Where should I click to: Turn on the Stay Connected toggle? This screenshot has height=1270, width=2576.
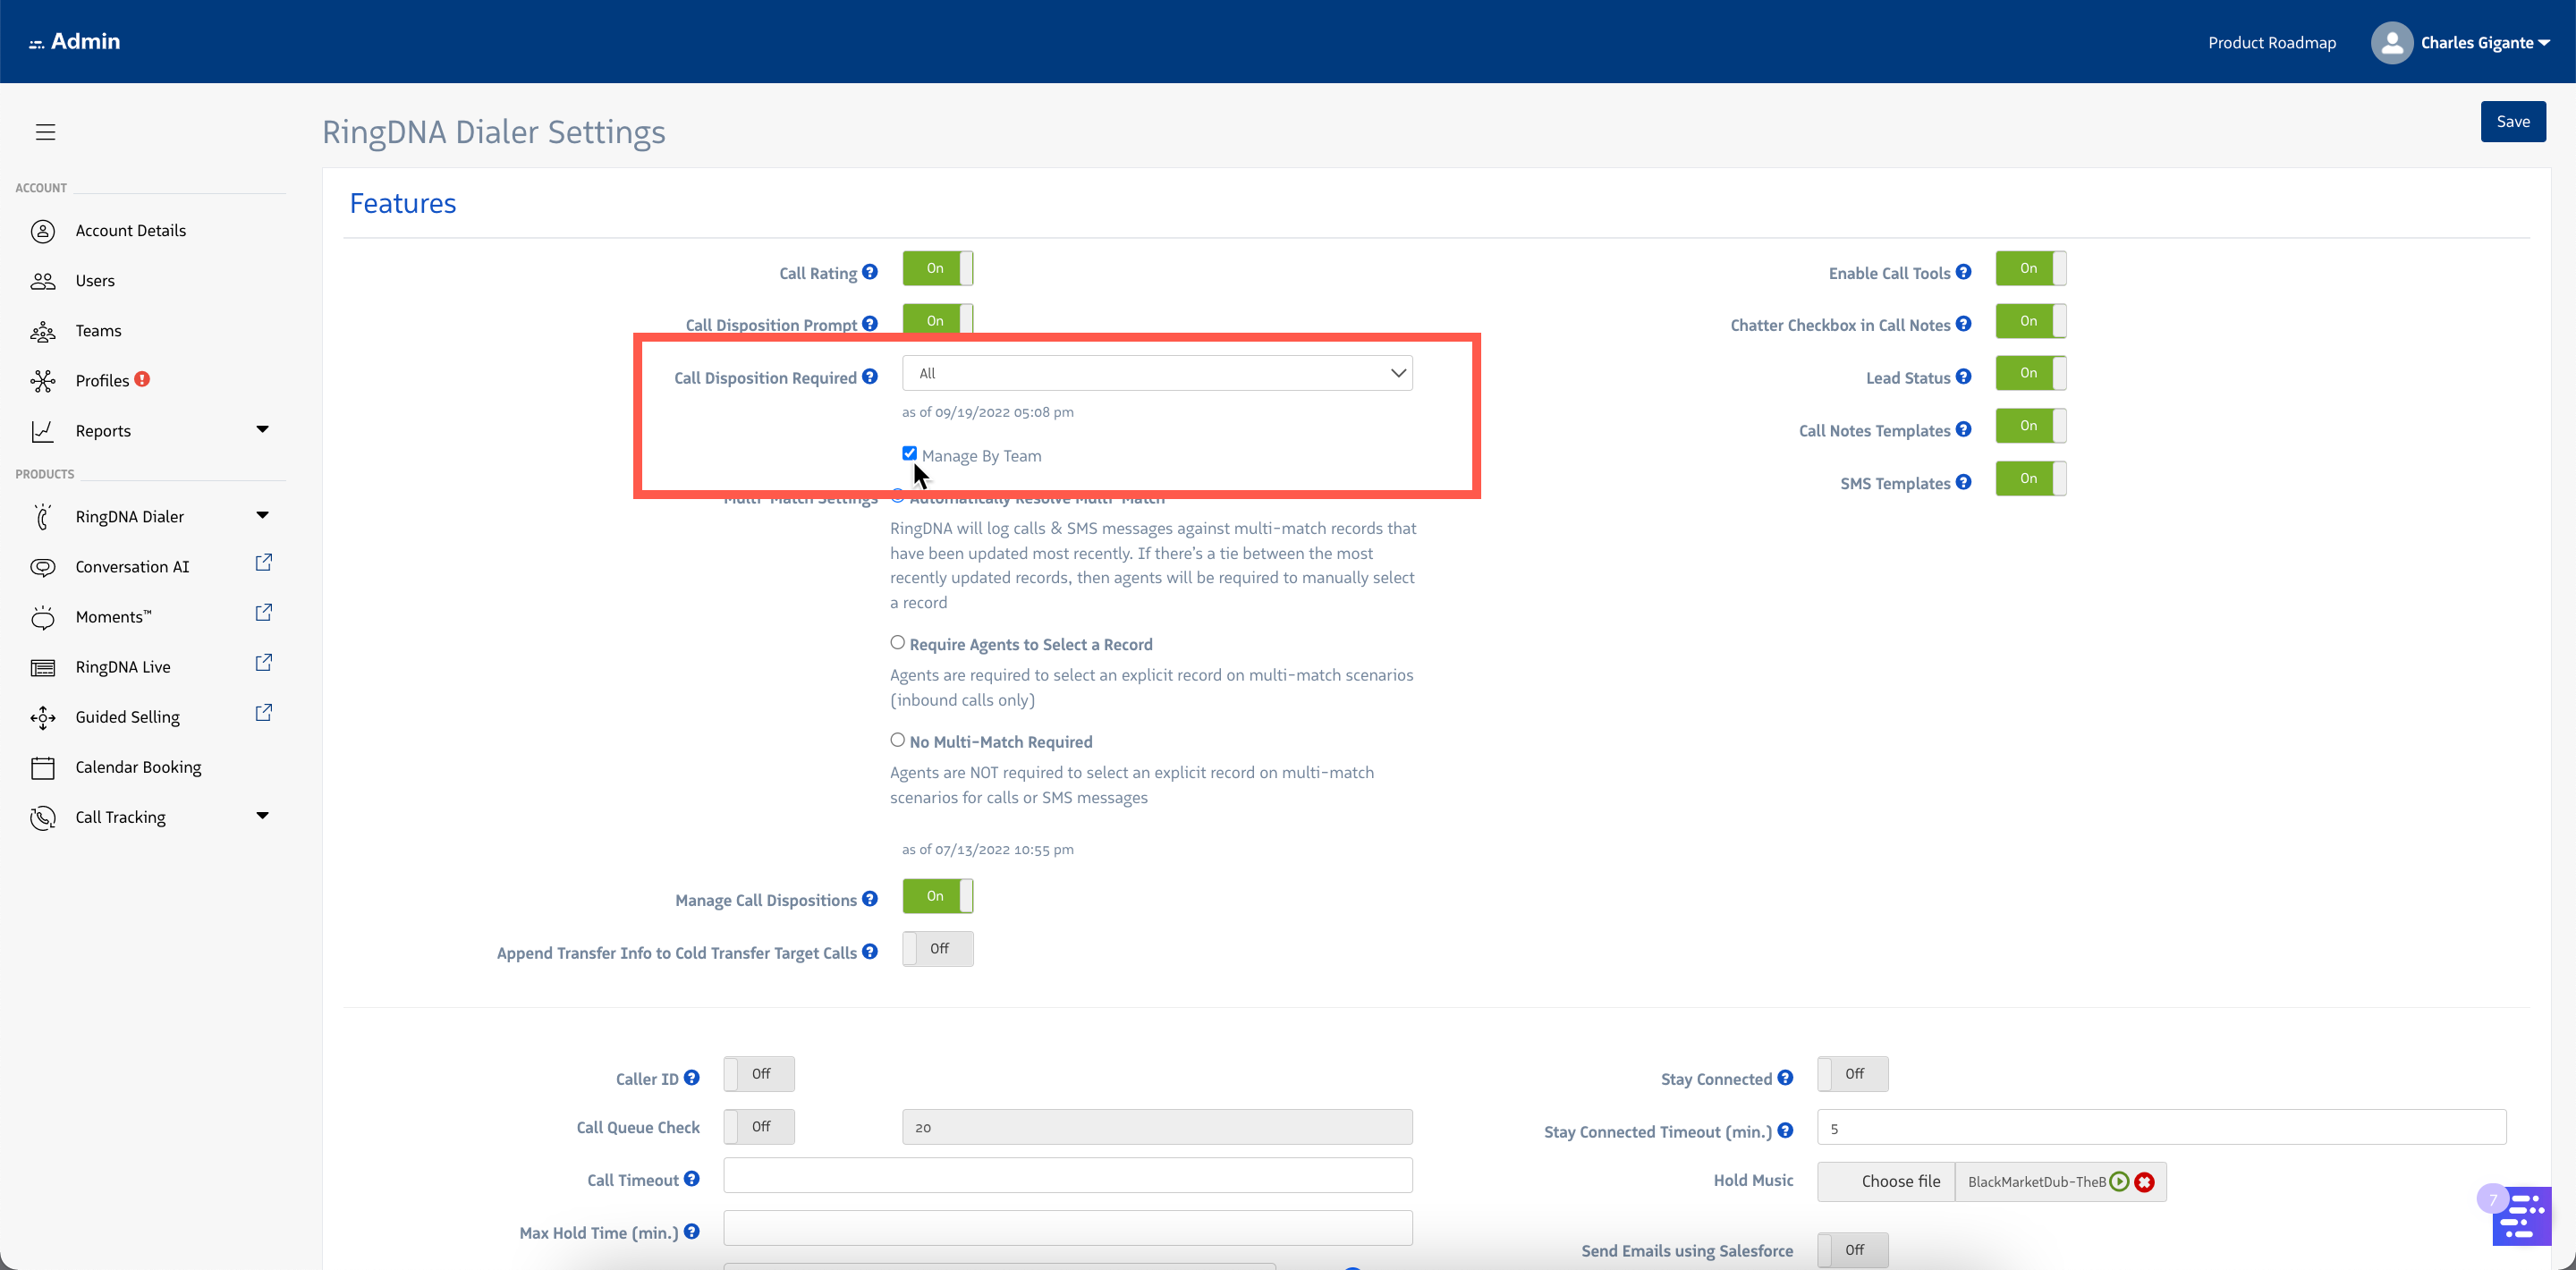(x=1852, y=1074)
